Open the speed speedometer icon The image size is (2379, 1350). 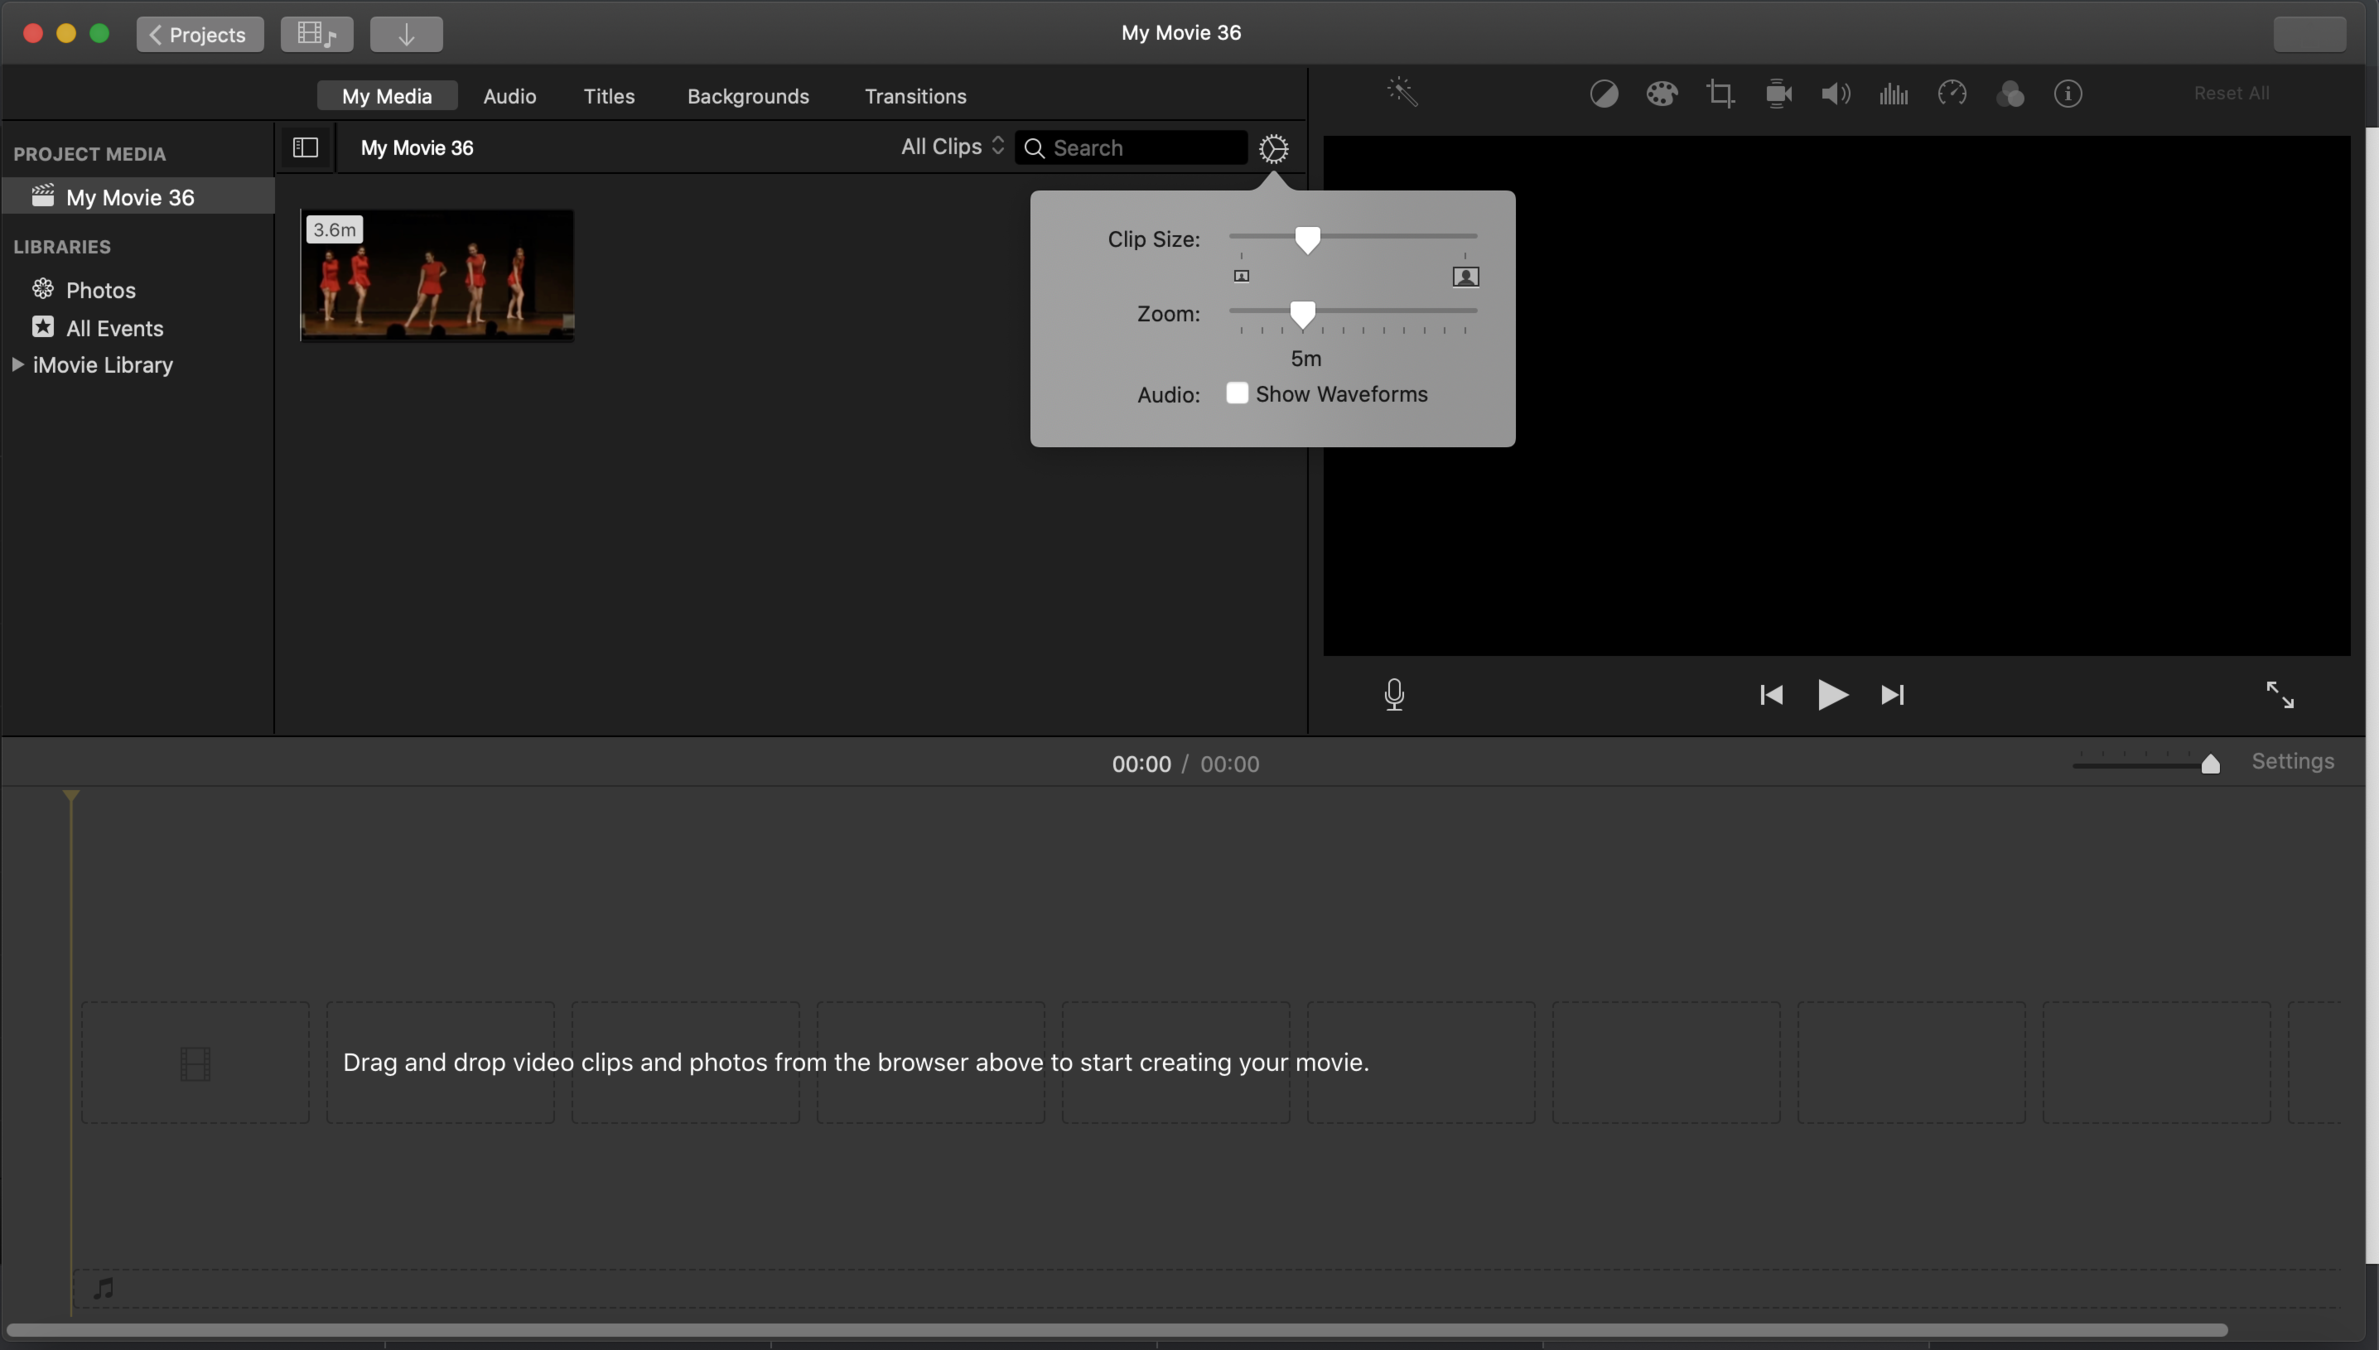[1952, 94]
